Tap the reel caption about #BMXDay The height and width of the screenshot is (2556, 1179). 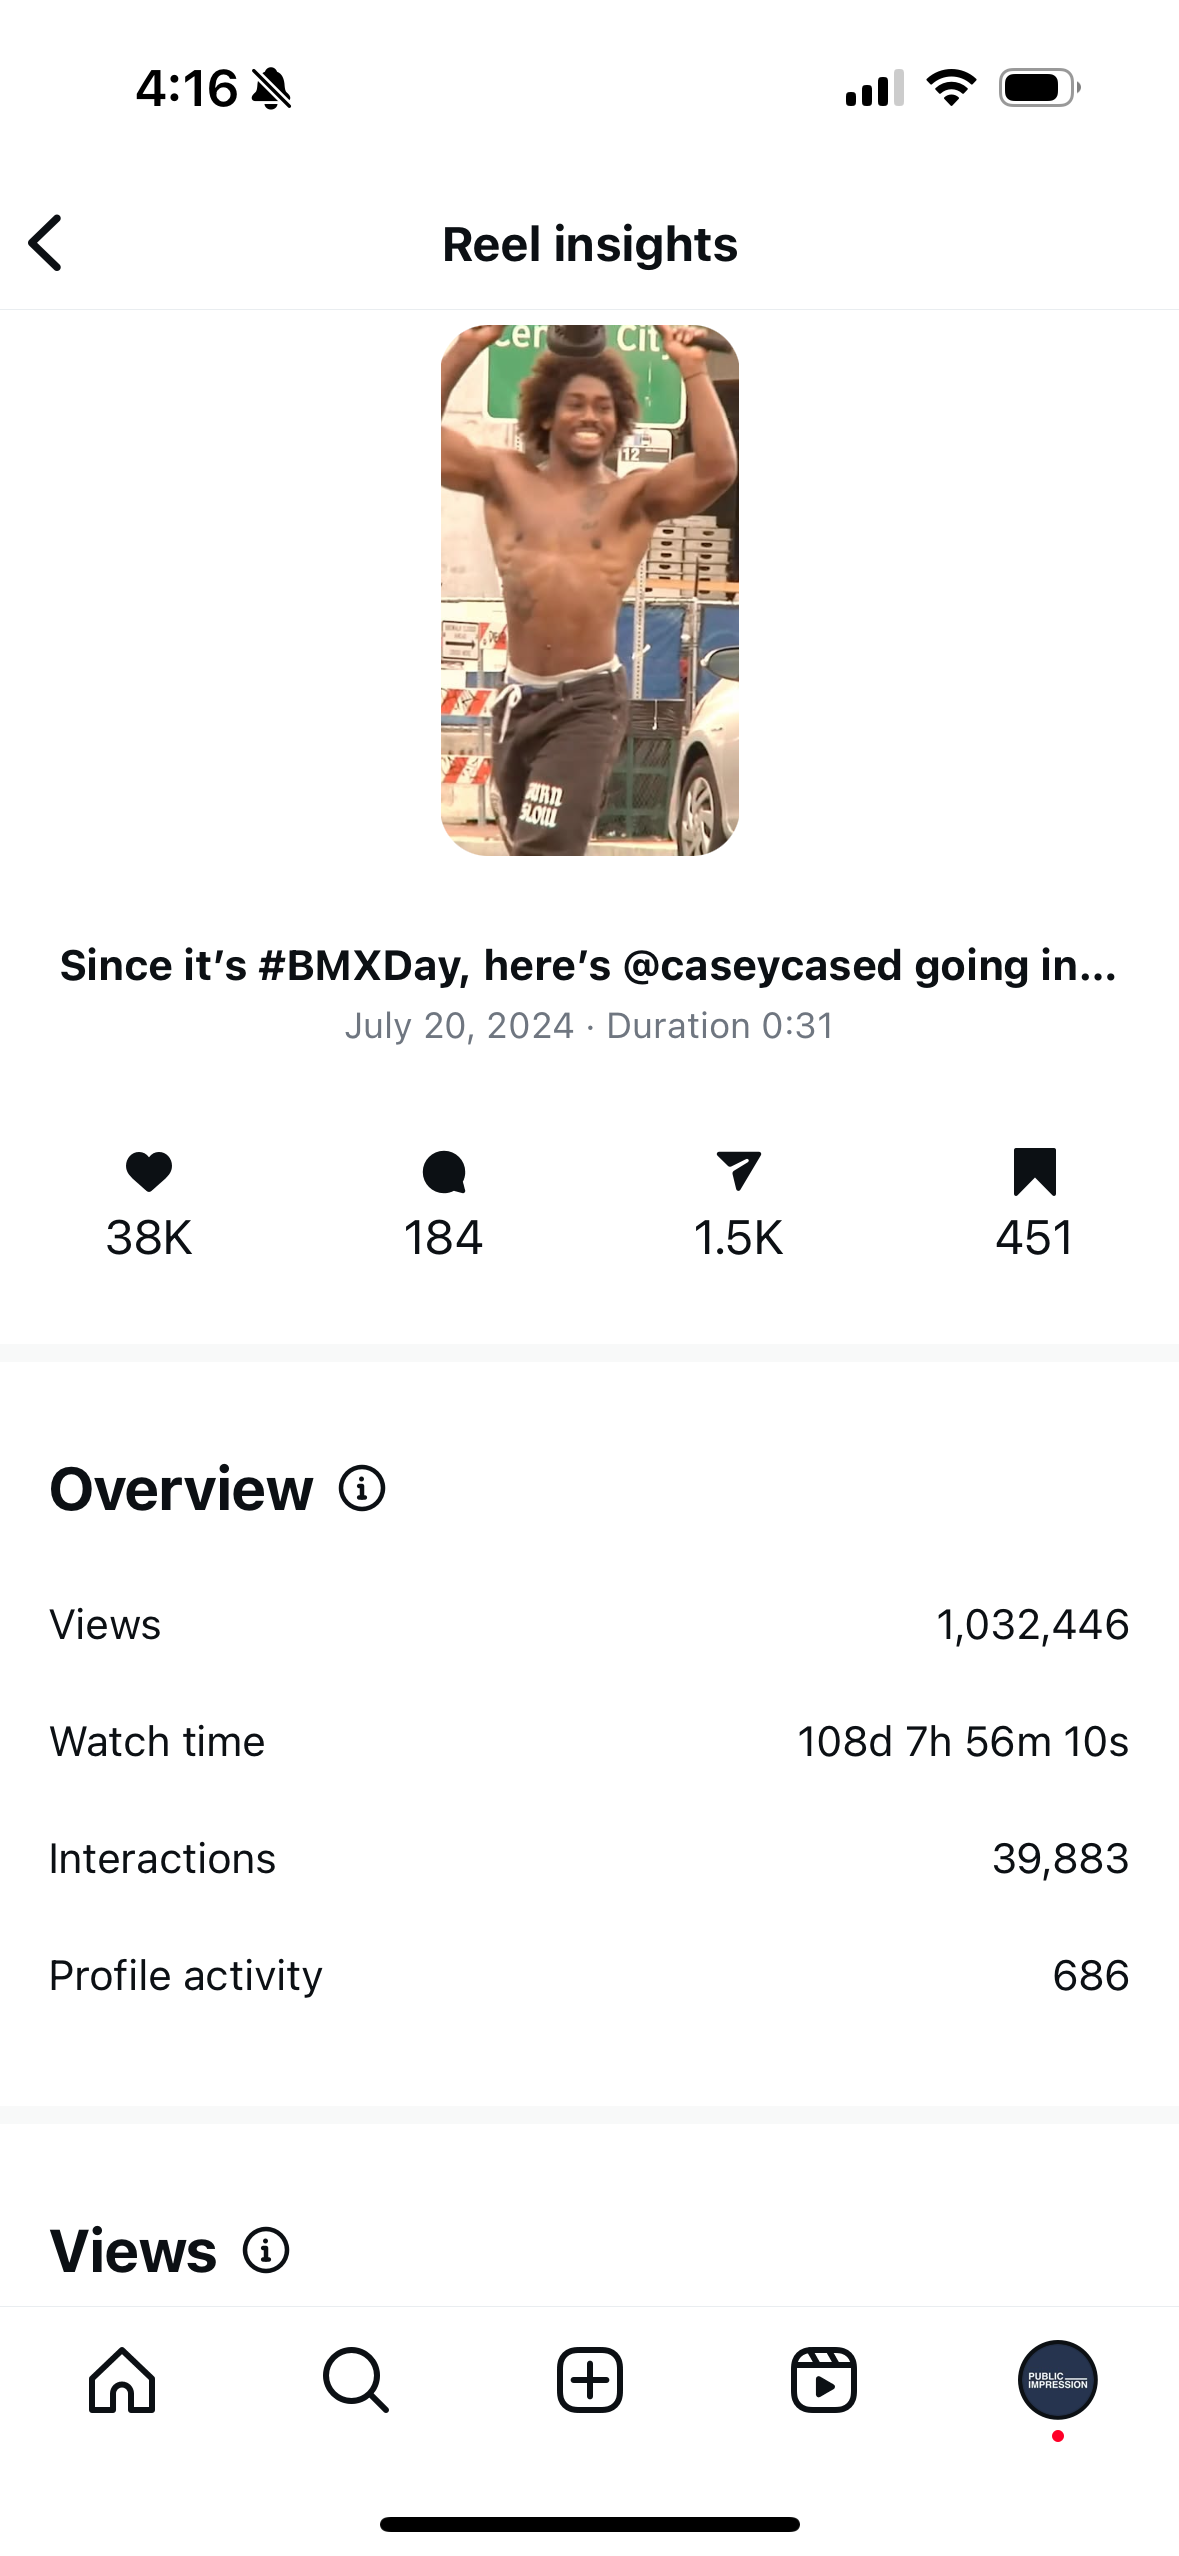[x=589, y=965]
